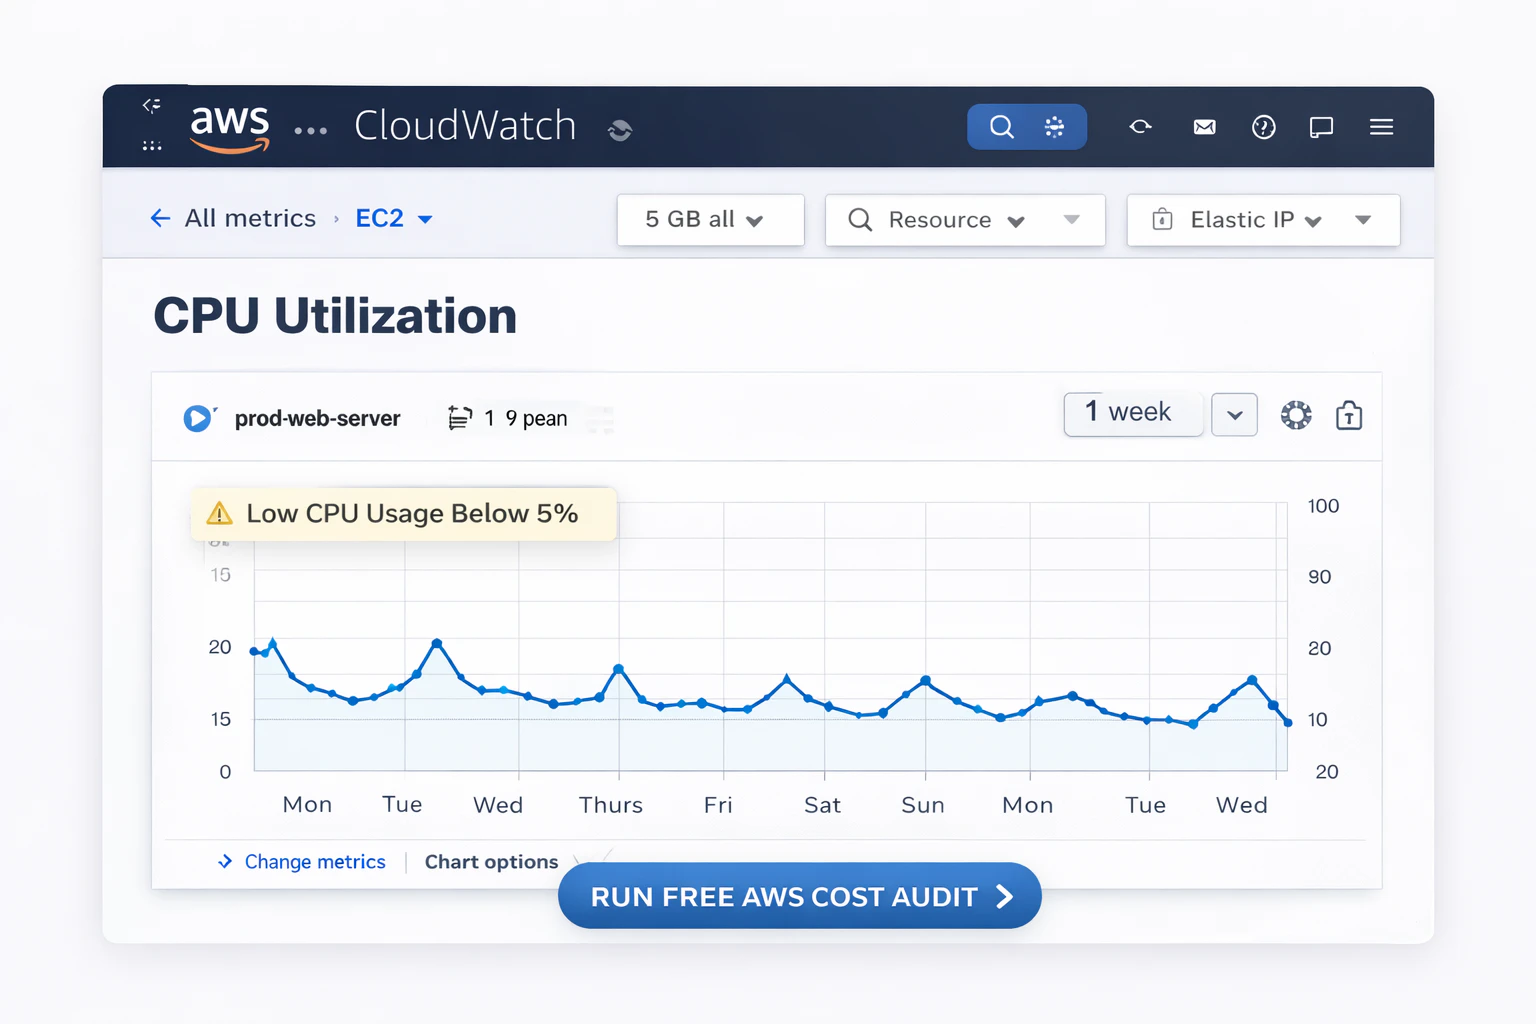1536x1024 pixels.
Task: Open the chat bubble icon
Action: coord(1321,128)
